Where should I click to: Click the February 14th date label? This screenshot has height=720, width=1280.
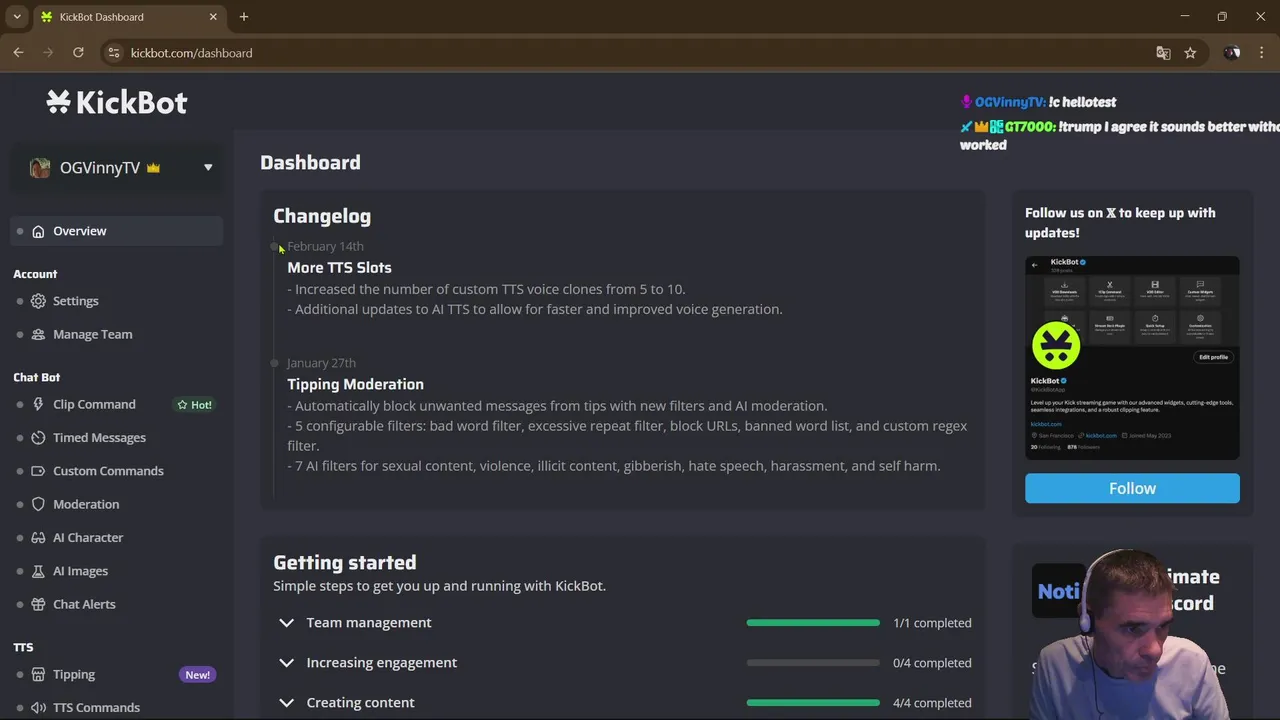(x=325, y=246)
